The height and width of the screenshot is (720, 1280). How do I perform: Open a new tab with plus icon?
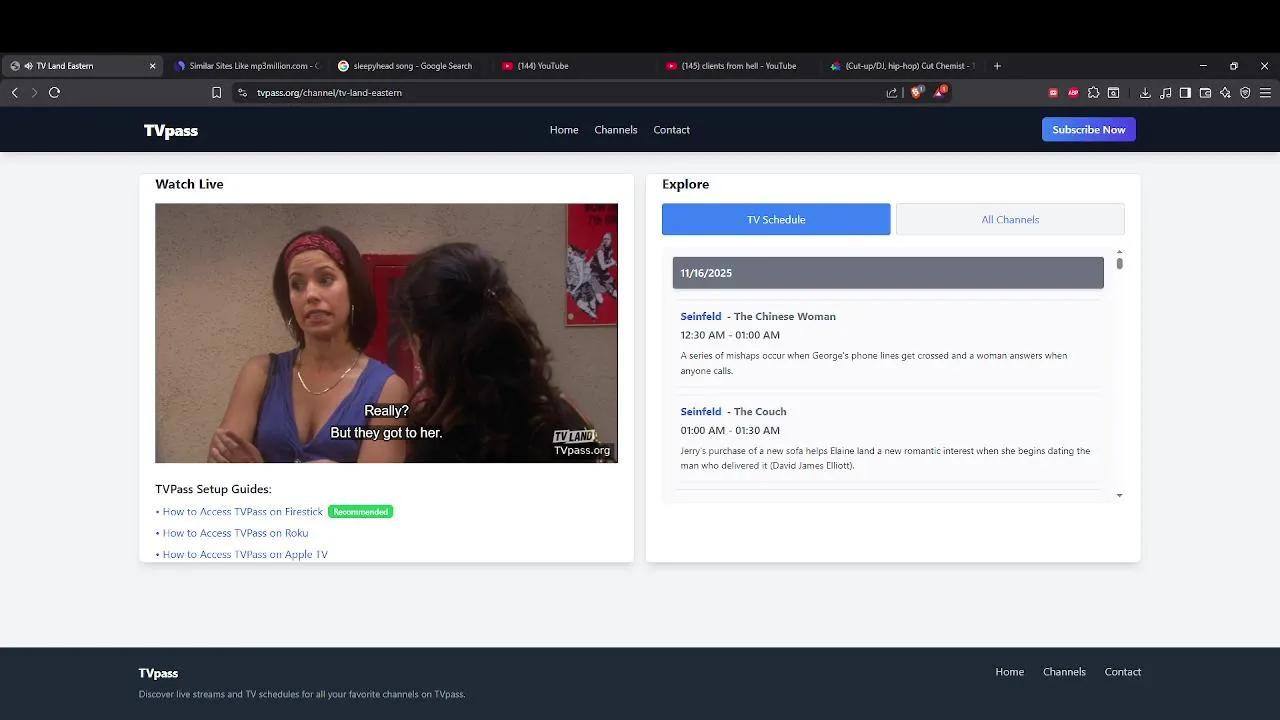click(x=997, y=66)
